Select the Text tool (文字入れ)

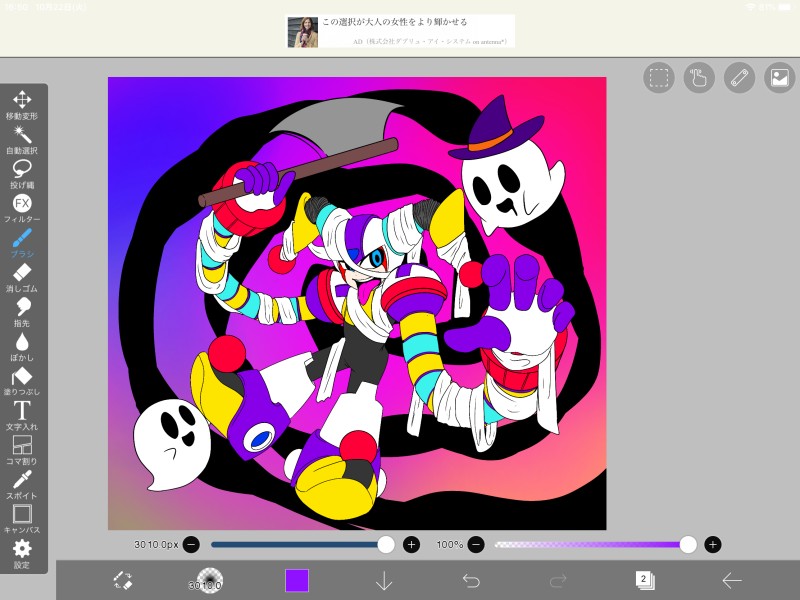click(22, 415)
